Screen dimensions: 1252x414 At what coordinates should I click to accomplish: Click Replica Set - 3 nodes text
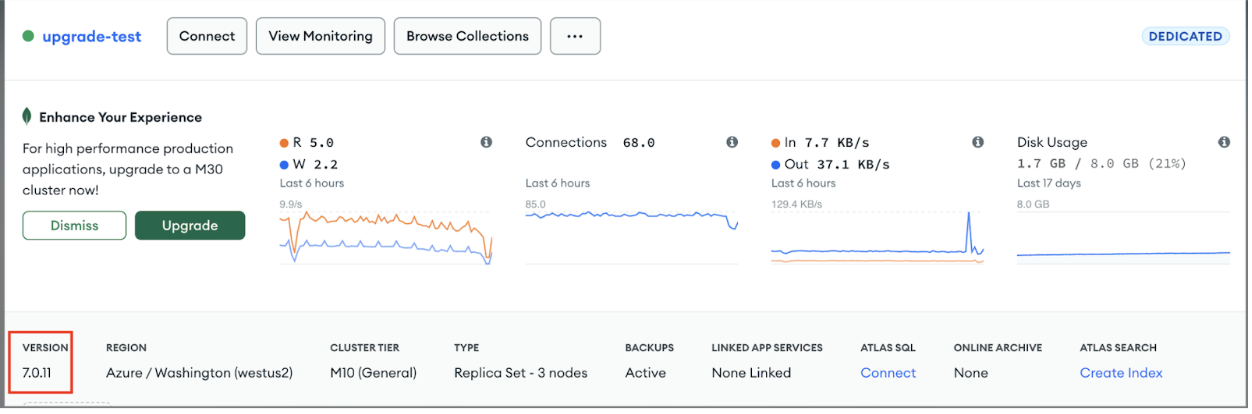point(521,373)
